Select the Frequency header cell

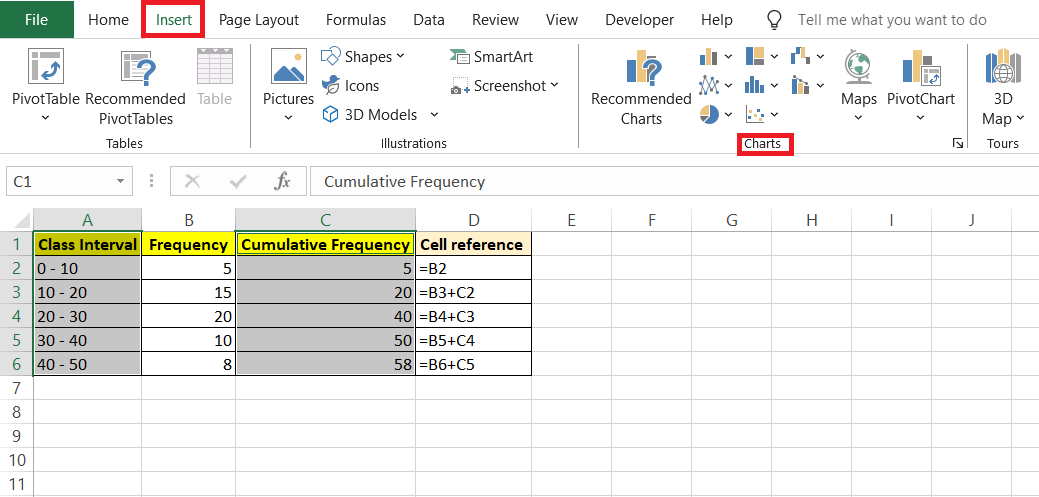tap(188, 245)
